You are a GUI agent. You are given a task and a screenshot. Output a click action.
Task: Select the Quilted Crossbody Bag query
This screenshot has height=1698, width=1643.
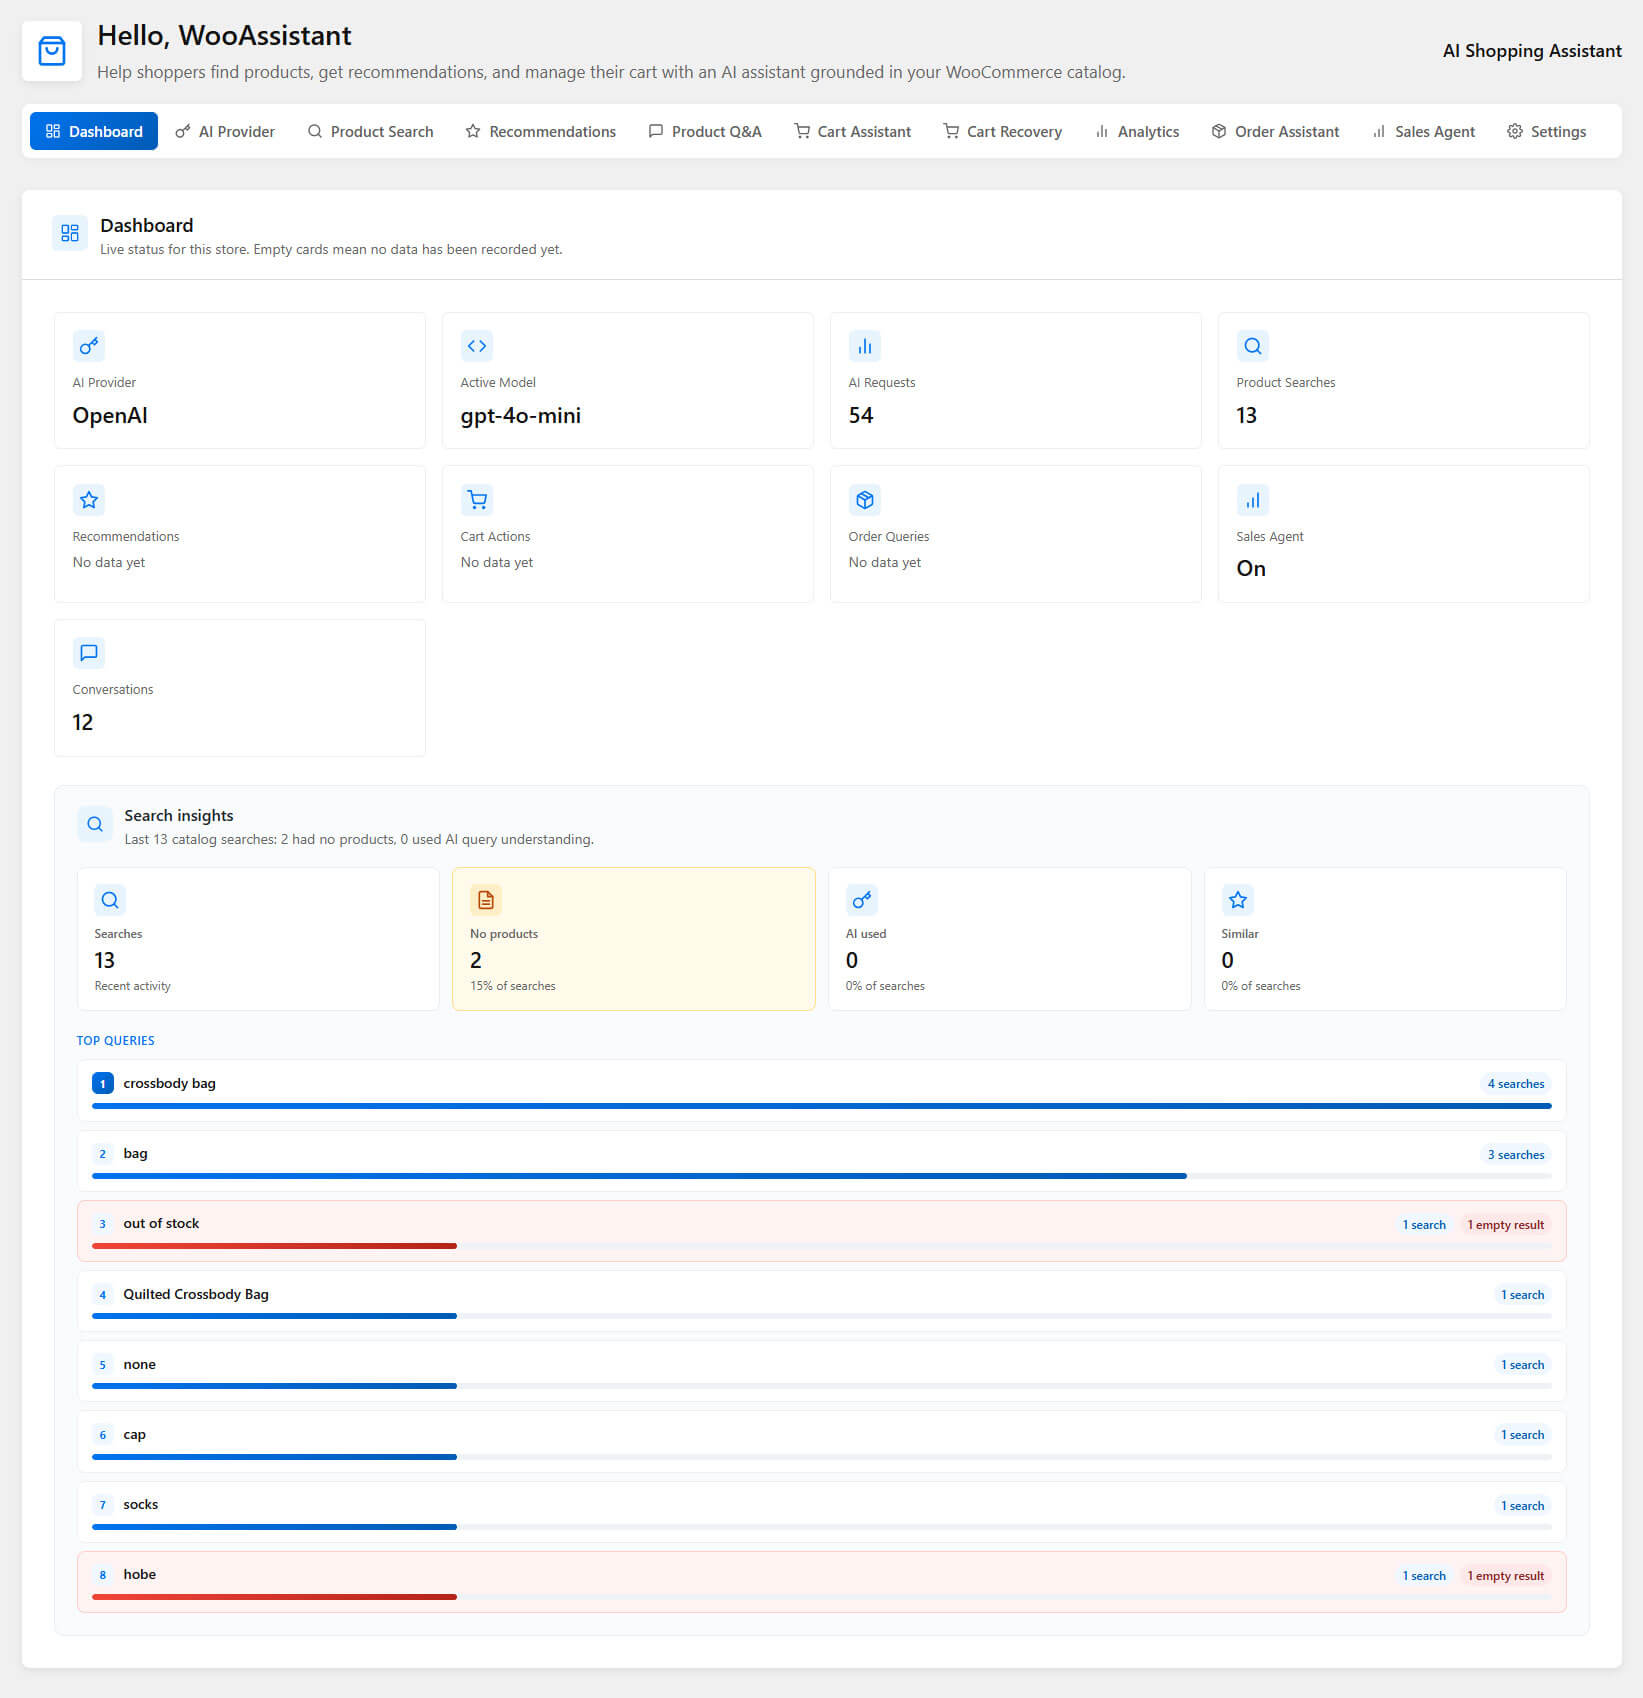[x=196, y=1294]
